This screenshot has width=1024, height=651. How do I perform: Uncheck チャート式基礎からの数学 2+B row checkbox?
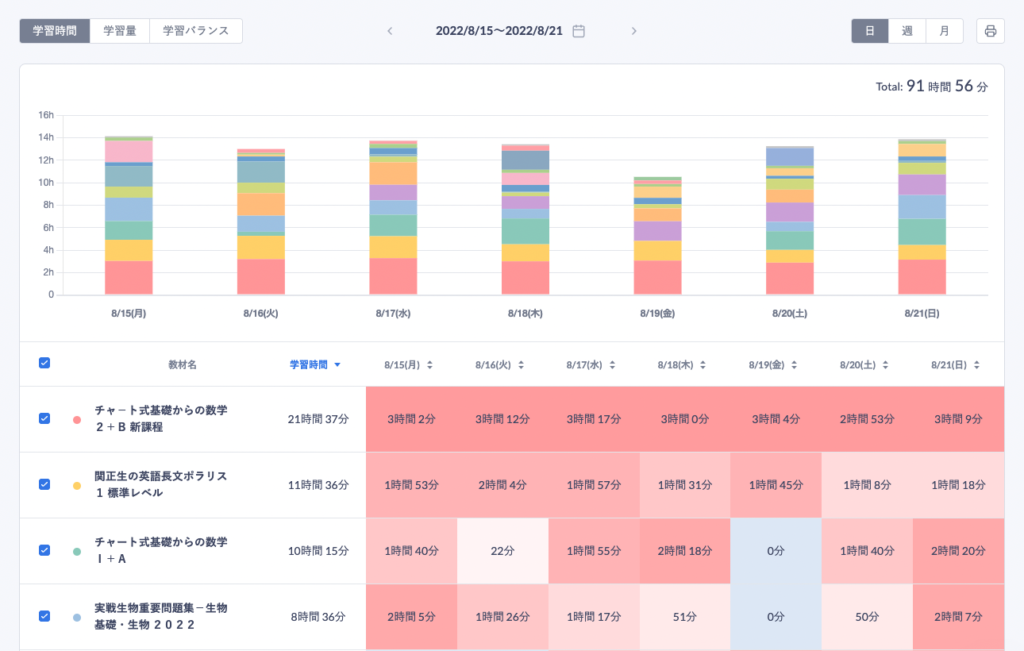pyautogui.click(x=44, y=419)
